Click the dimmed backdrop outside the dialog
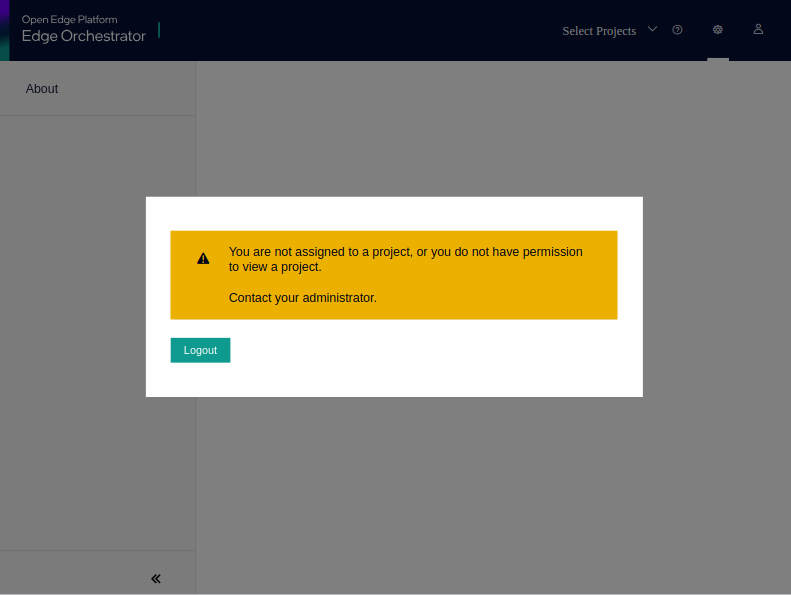This screenshot has width=791, height=595. click(x=500, y=480)
